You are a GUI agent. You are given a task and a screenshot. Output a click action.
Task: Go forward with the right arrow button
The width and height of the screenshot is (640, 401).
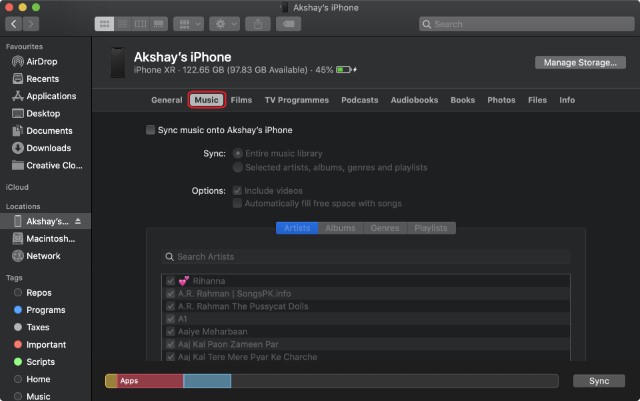[x=31, y=24]
